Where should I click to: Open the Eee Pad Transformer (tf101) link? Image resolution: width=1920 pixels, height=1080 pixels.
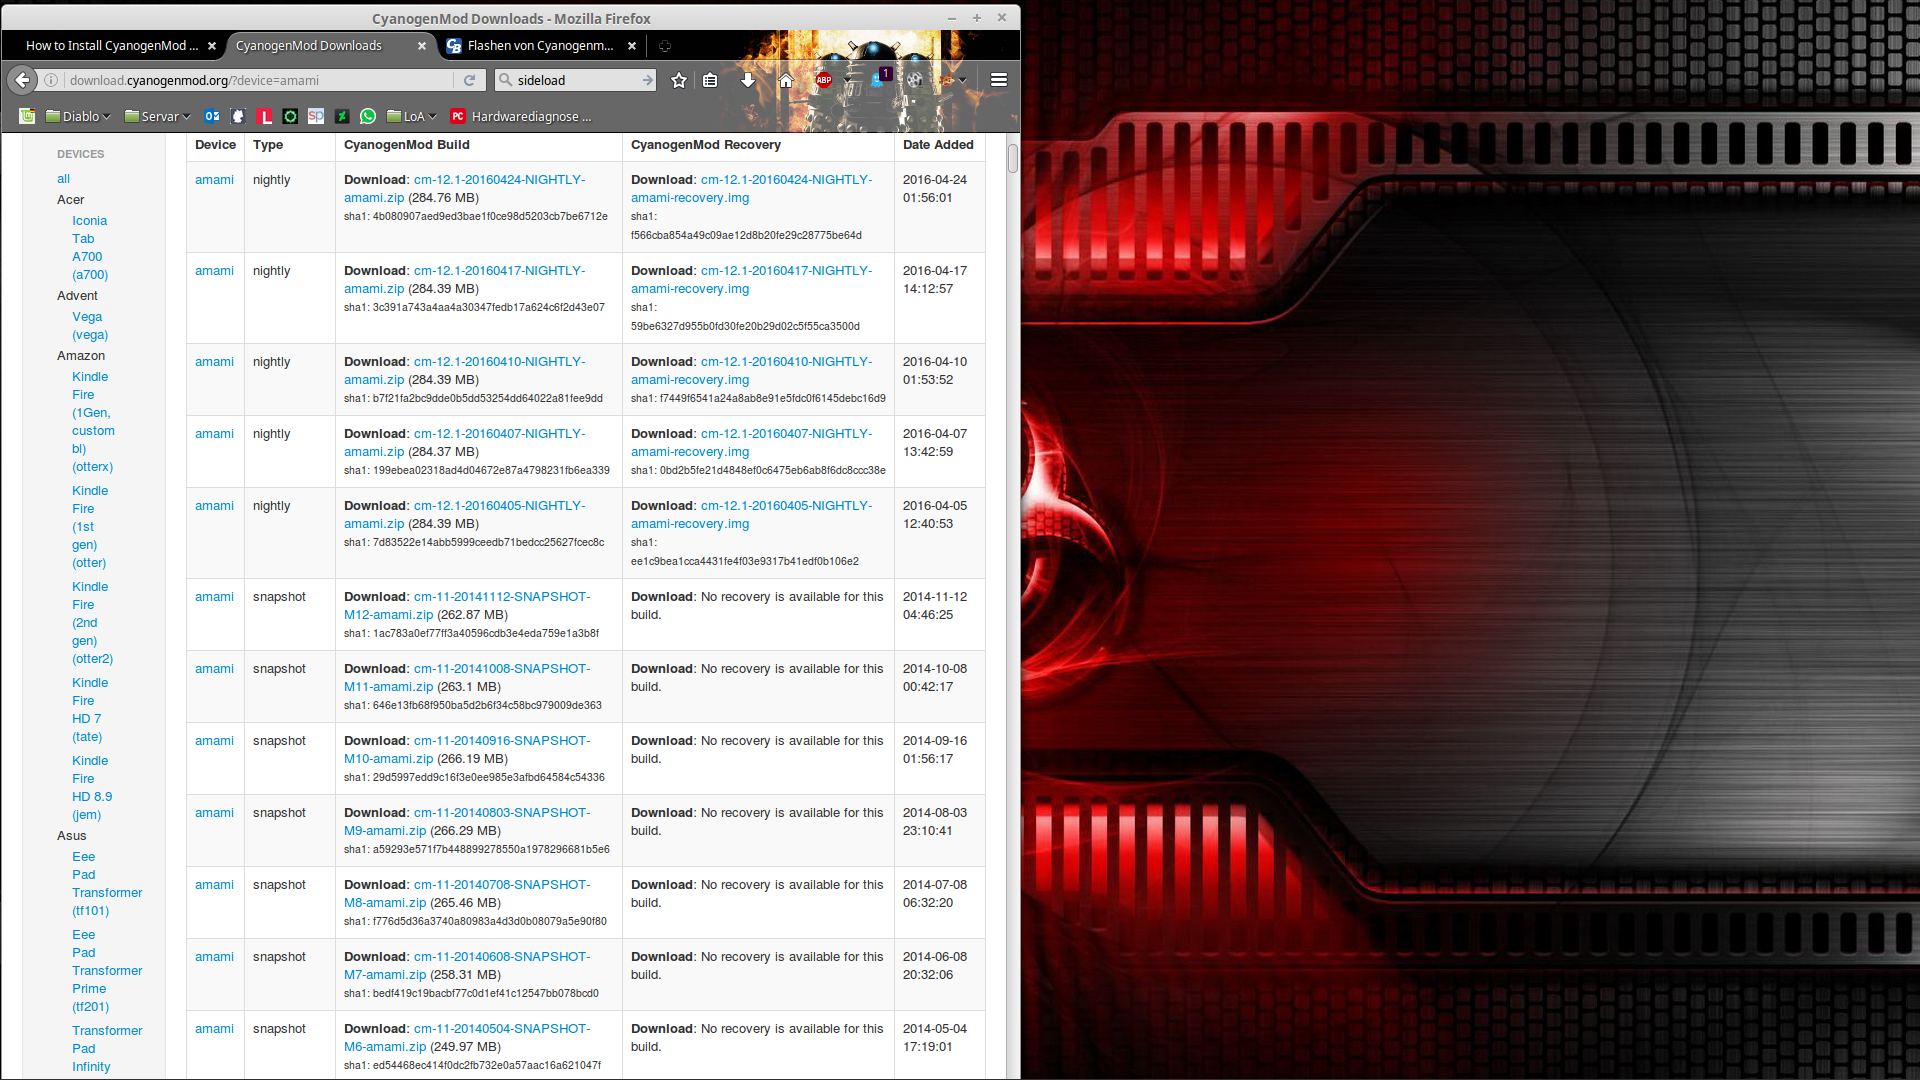tap(107, 884)
